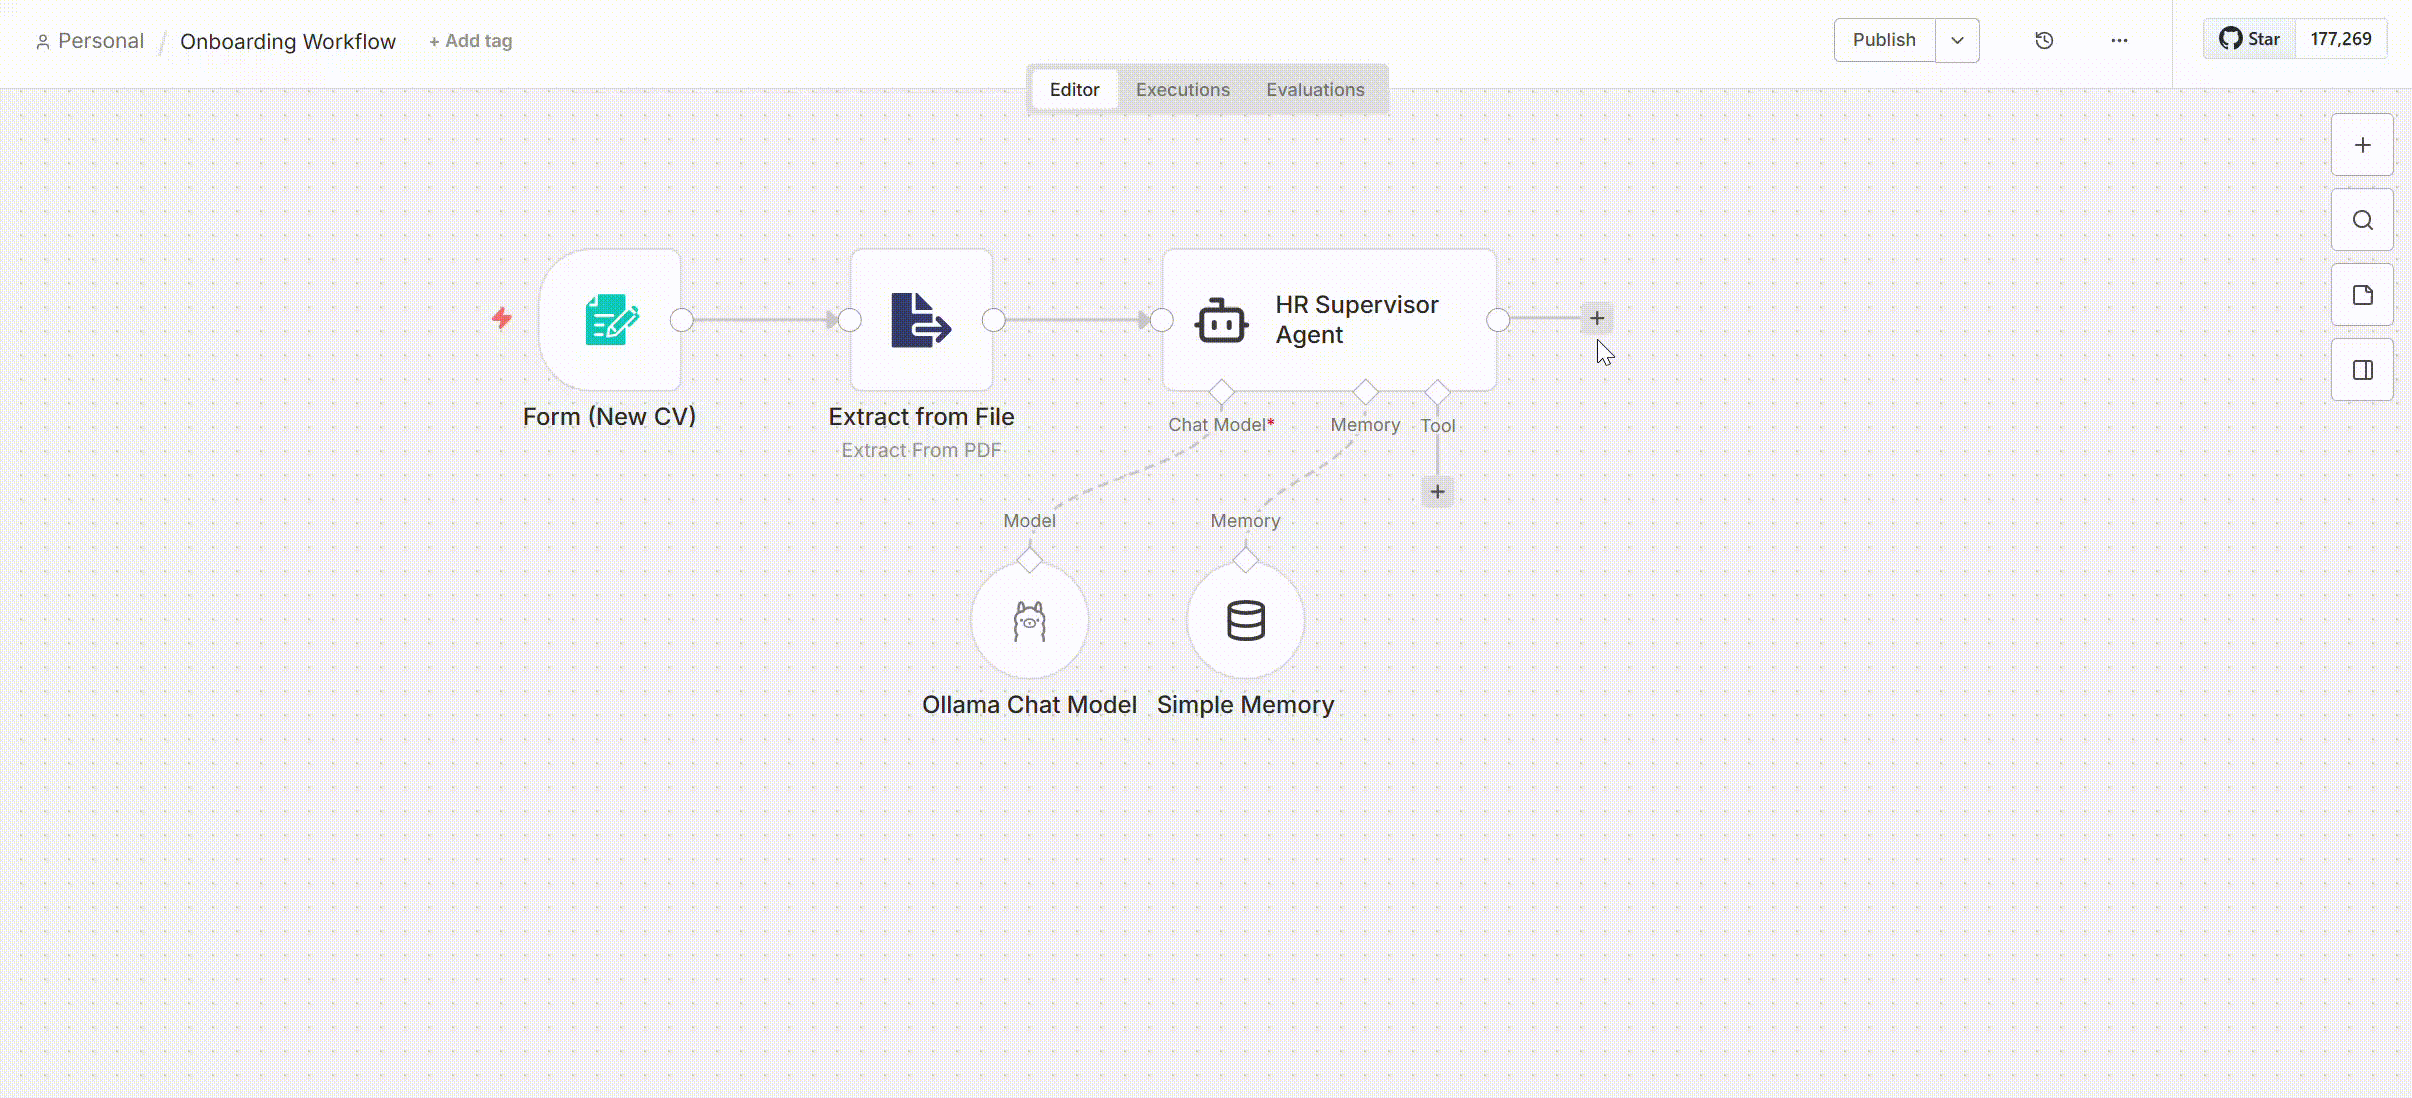Switch to the Evaluations tab
The image size is (2412, 1098).
(x=1315, y=90)
